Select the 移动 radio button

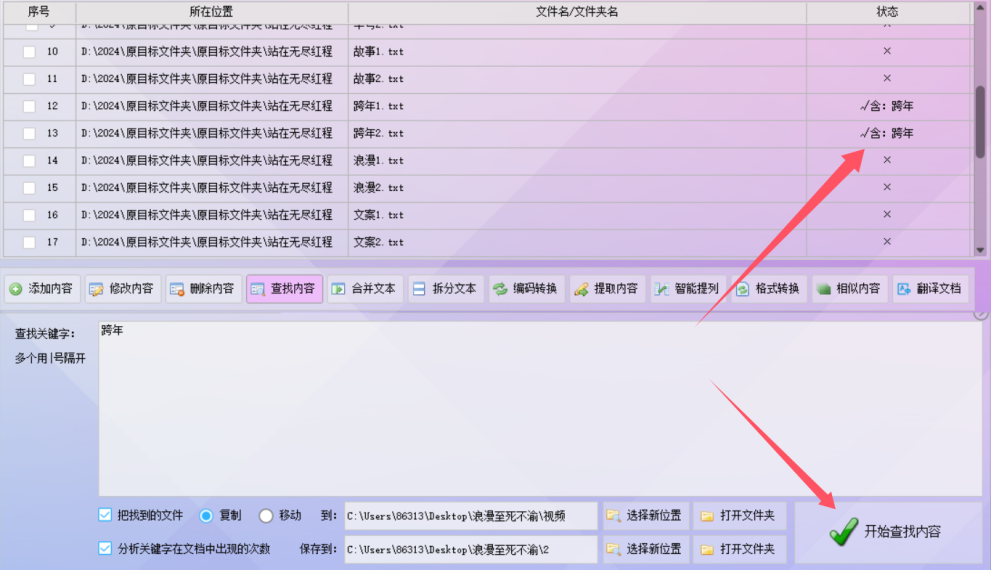266,516
